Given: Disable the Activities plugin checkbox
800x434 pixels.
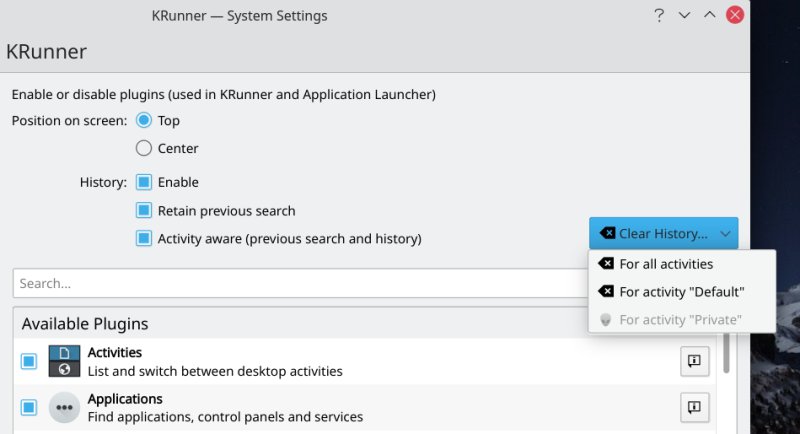Looking at the screenshot, I should pyautogui.click(x=29, y=361).
